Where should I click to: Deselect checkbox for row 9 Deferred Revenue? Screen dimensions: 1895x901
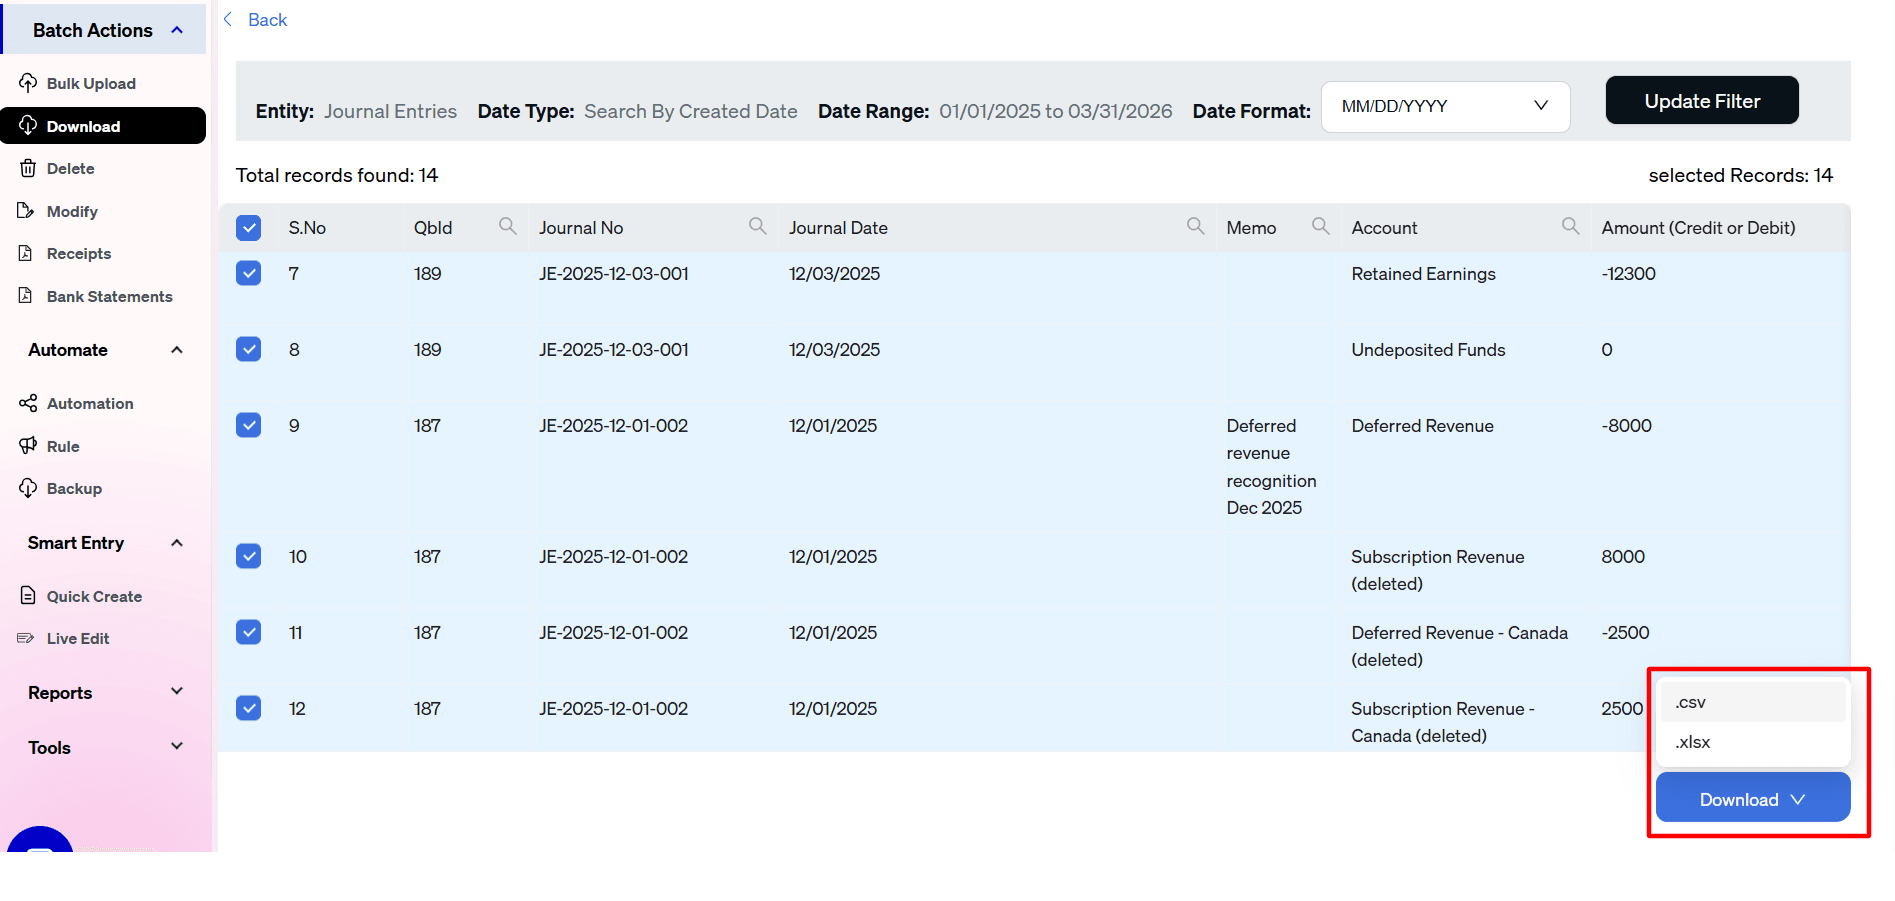click(x=248, y=425)
